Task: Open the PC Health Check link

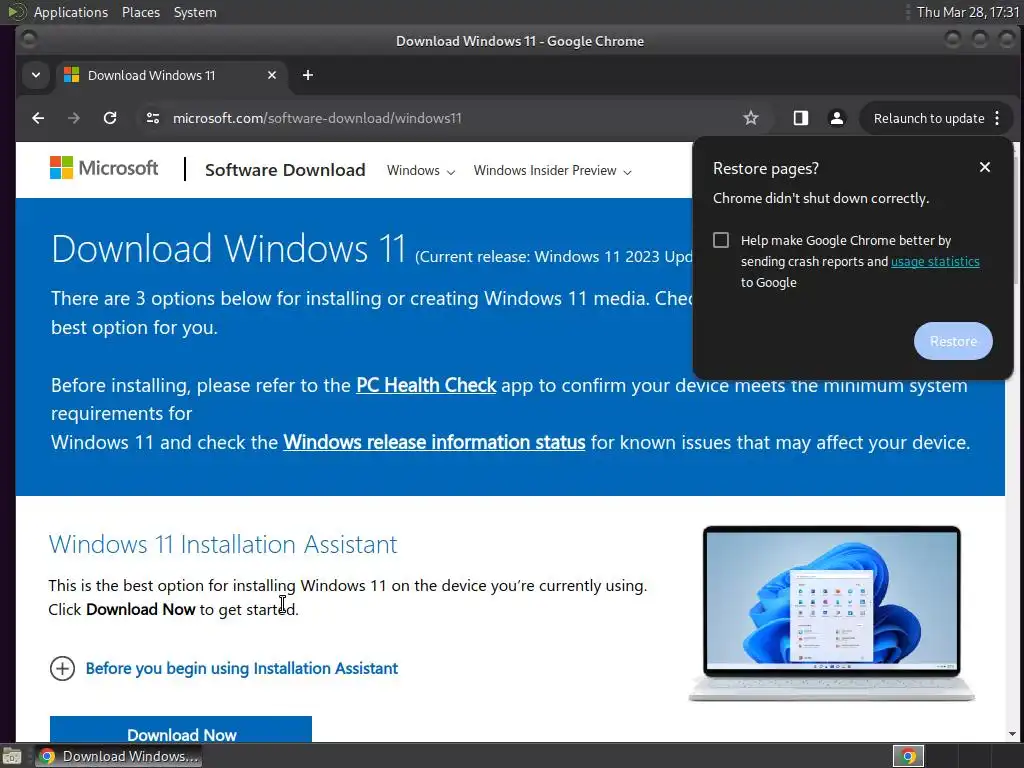Action: pyautogui.click(x=426, y=385)
